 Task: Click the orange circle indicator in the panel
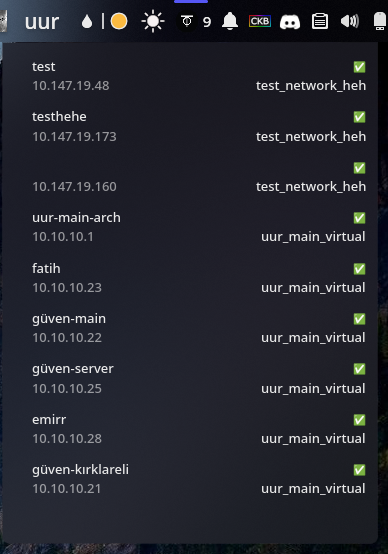coord(119,21)
